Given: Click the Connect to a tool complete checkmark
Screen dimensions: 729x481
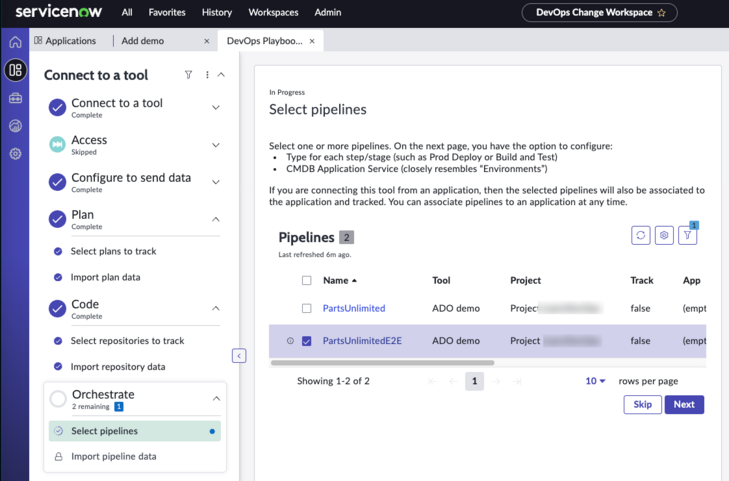Looking at the screenshot, I should pos(58,107).
